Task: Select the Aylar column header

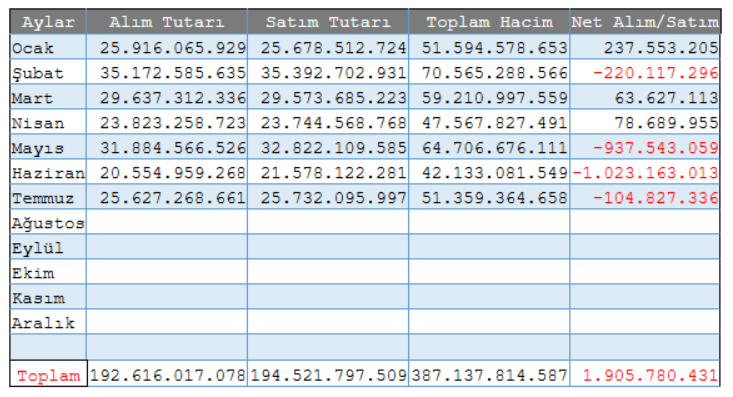Action: [48, 22]
